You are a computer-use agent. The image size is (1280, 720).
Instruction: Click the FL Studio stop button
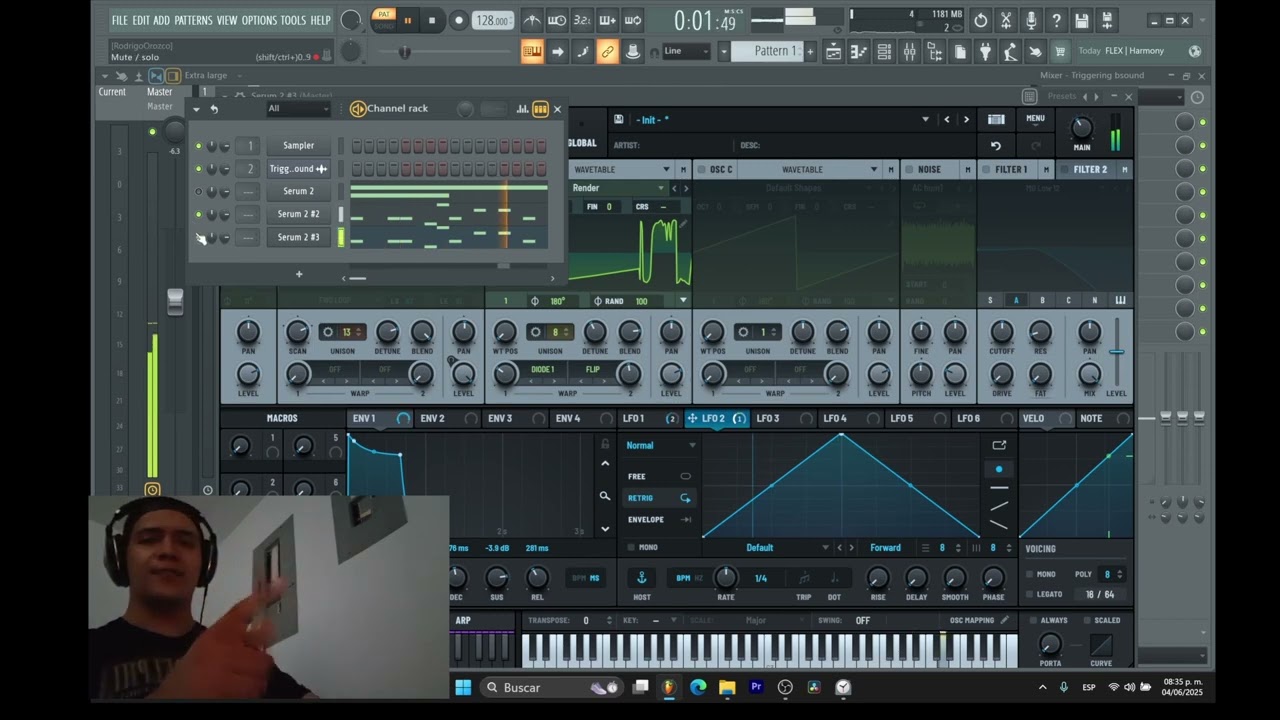point(432,20)
